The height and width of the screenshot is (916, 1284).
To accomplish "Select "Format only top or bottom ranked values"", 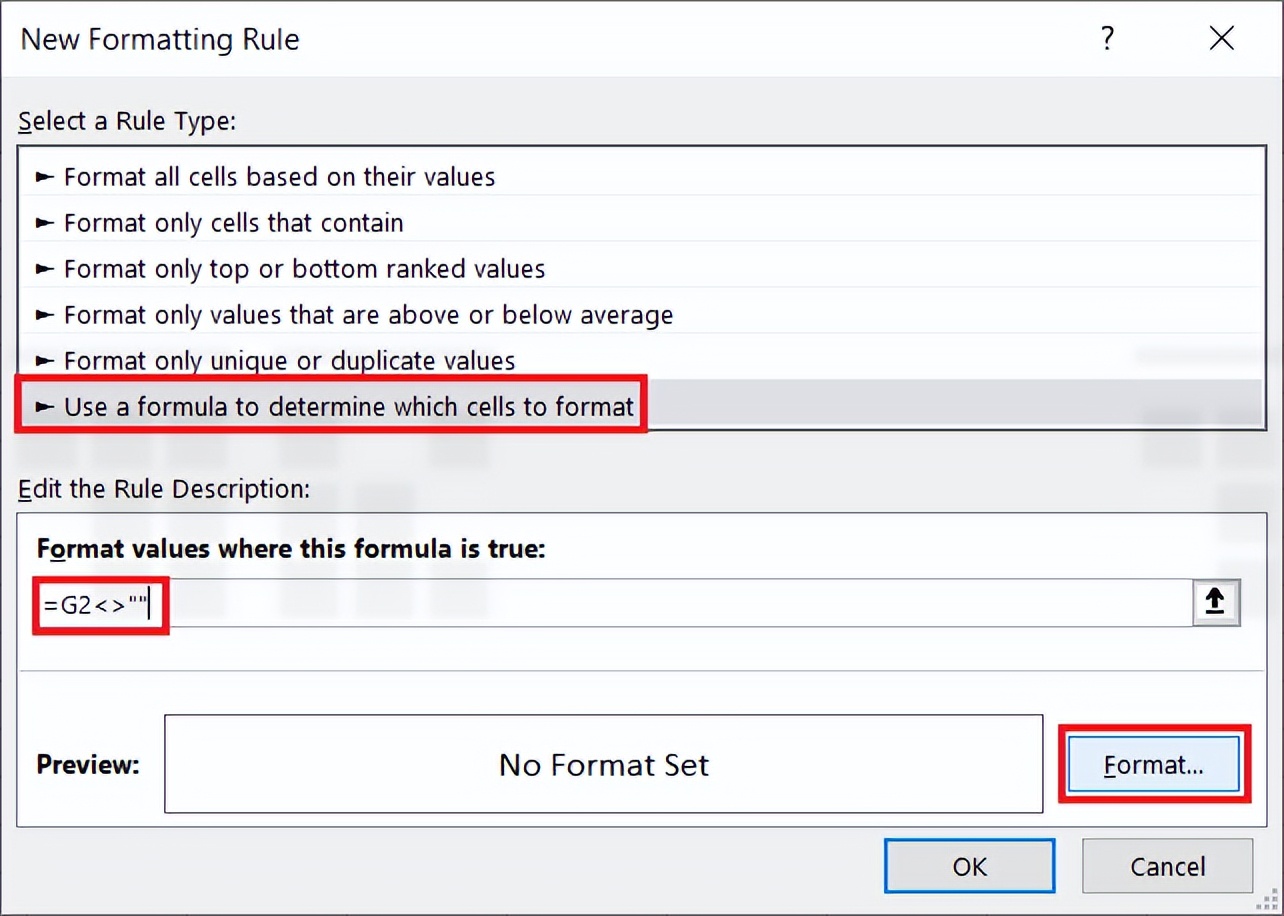I will tap(305, 269).
